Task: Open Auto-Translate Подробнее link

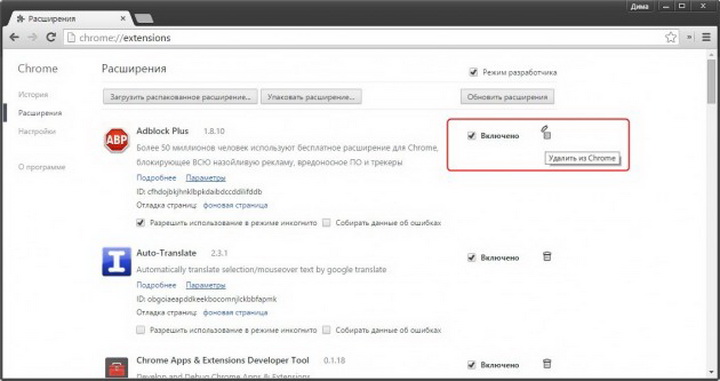Action: (156, 285)
